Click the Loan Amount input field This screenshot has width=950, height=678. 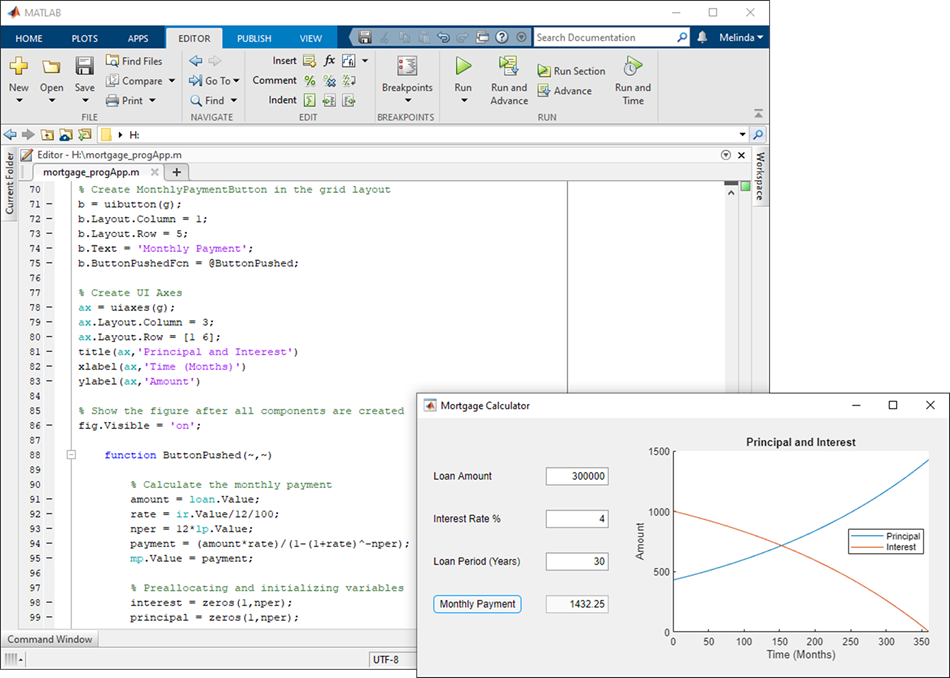pyautogui.click(x=577, y=477)
